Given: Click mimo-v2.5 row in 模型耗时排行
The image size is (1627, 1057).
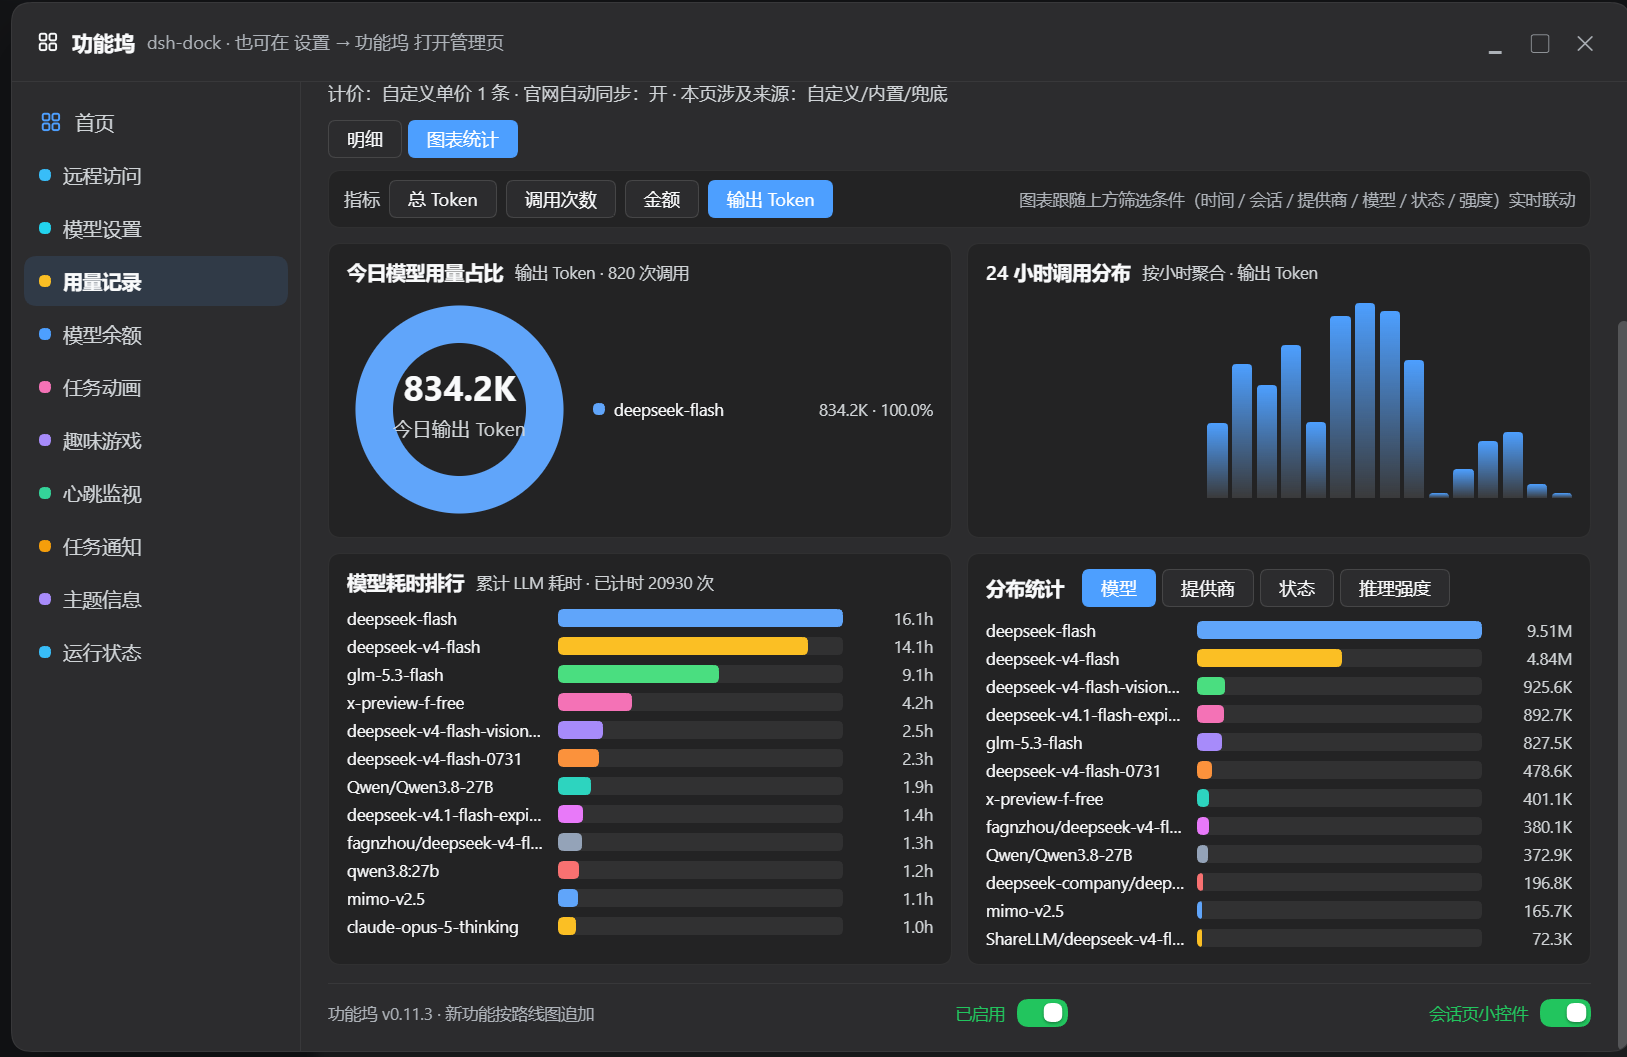Looking at the screenshot, I should [640, 899].
